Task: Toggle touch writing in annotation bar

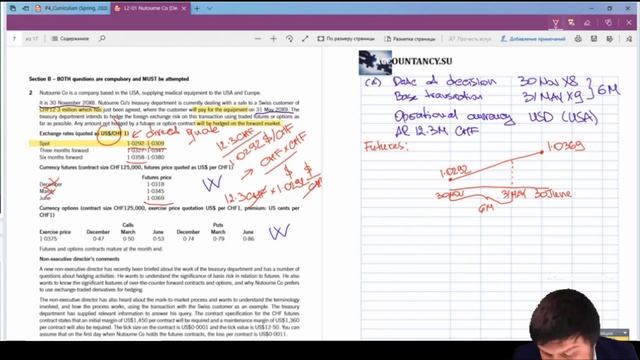Action: tap(608, 23)
